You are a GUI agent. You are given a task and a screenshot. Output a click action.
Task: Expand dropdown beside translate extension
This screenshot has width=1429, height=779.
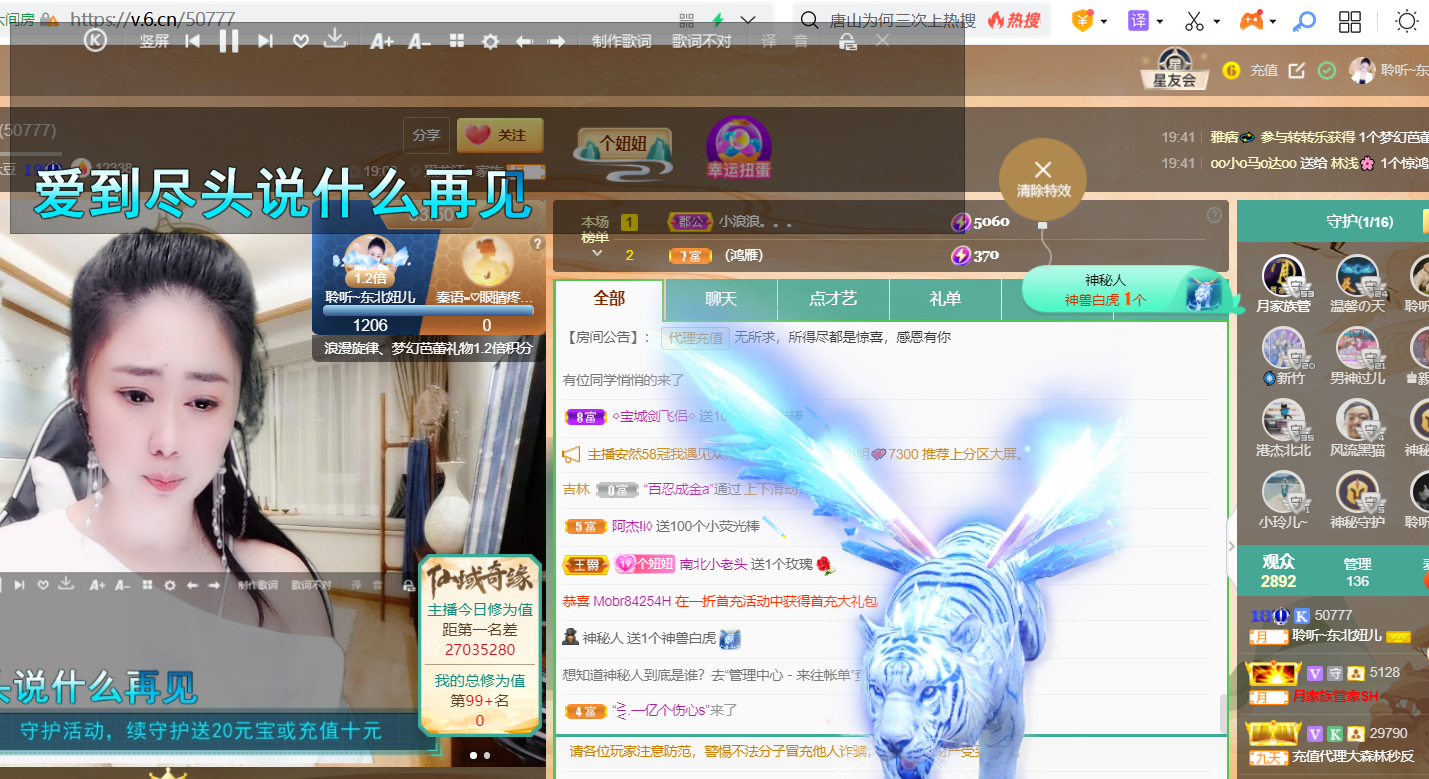(1159, 21)
